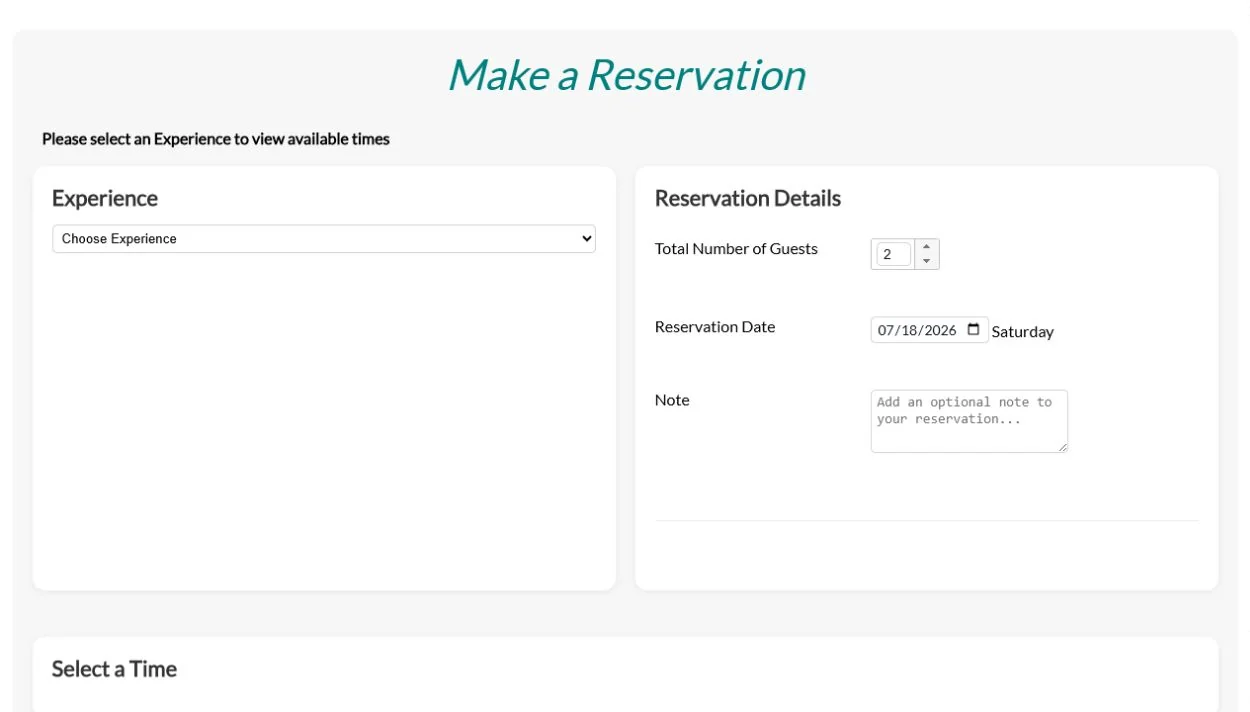Click the Select a Time heading

(x=114, y=669)
